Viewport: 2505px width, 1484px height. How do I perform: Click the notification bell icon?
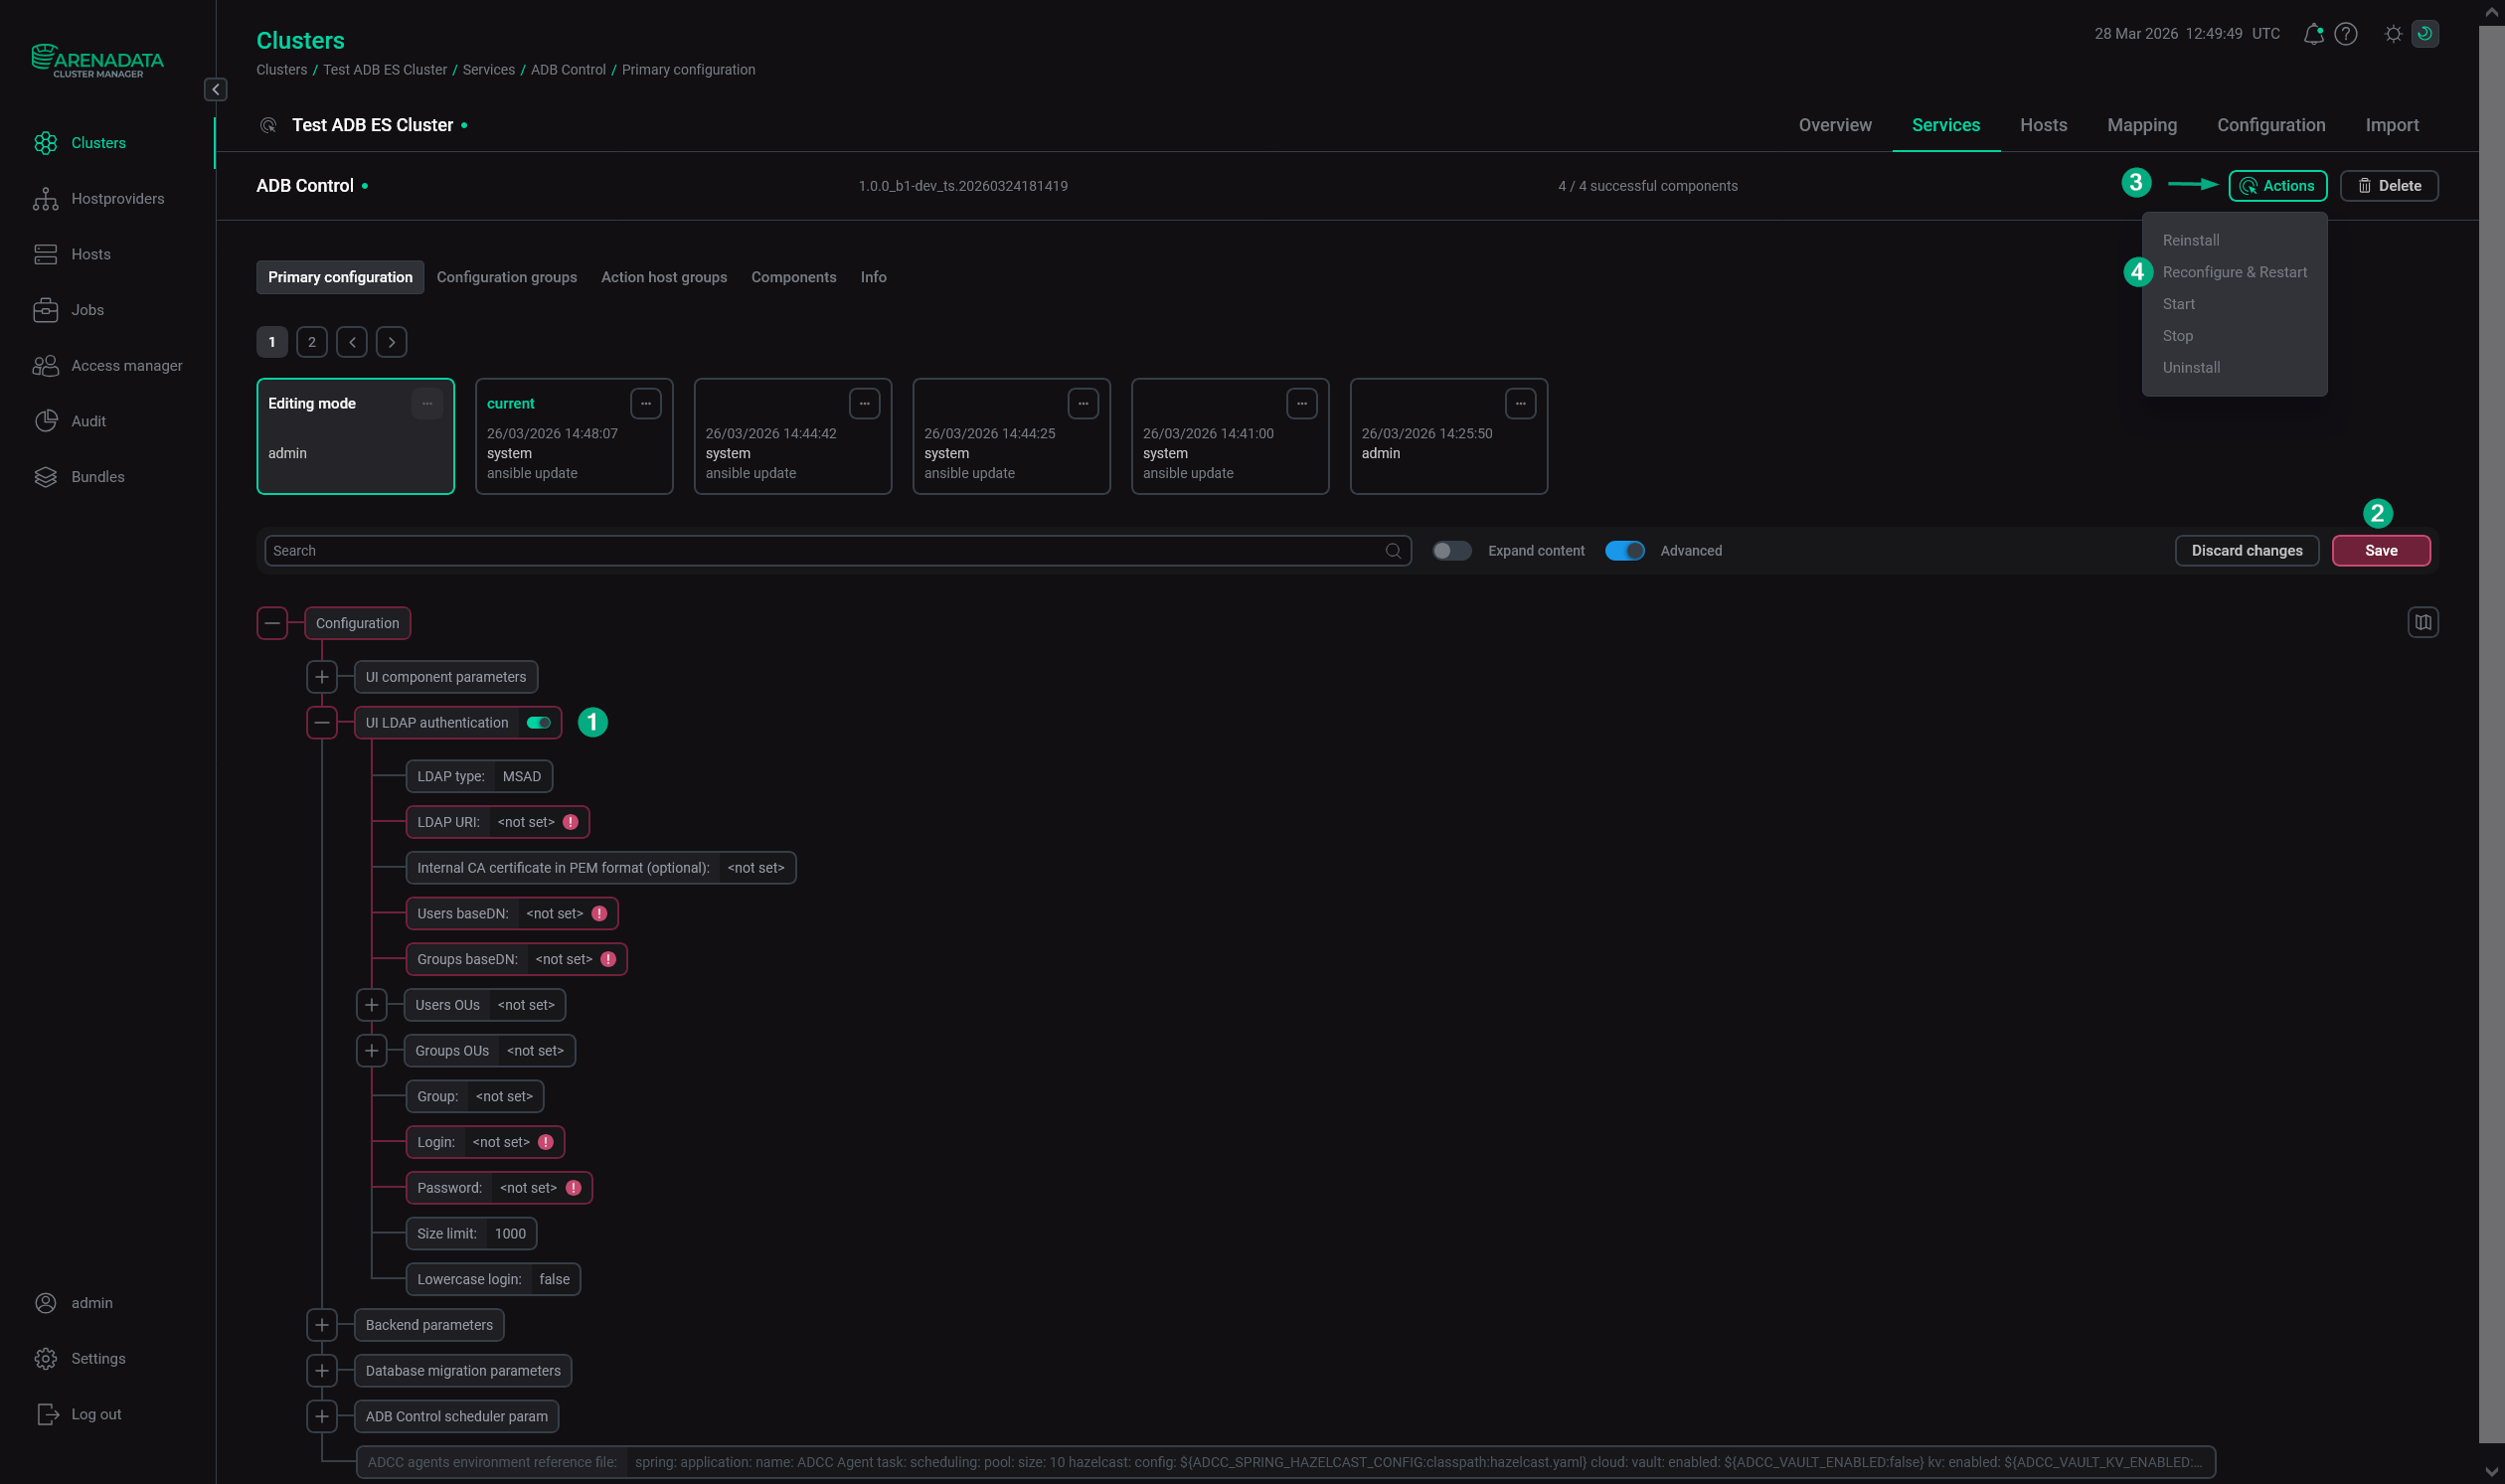coord(2312,34)
